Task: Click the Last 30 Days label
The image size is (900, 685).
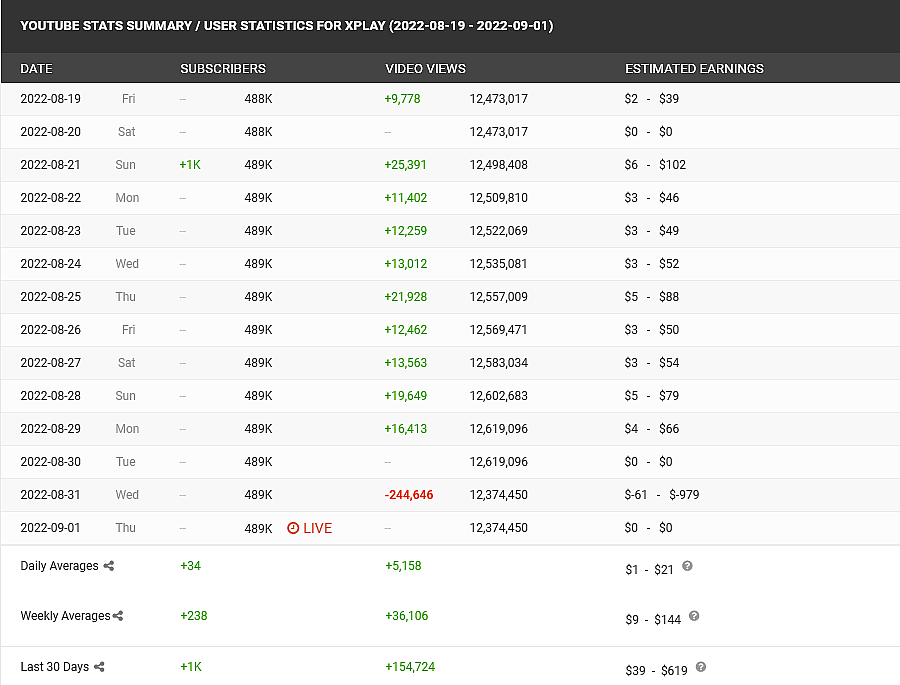Action: click(55, 667)
